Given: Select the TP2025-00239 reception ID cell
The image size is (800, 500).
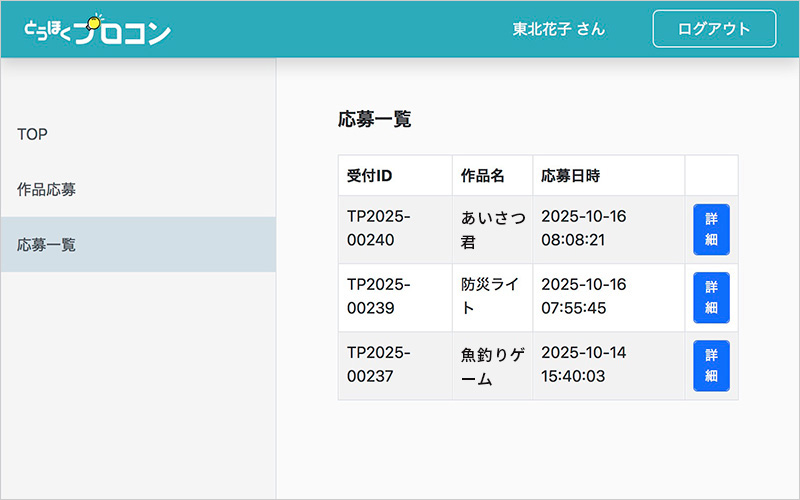Looking at the screenshot, I should [x=378, y=297].
